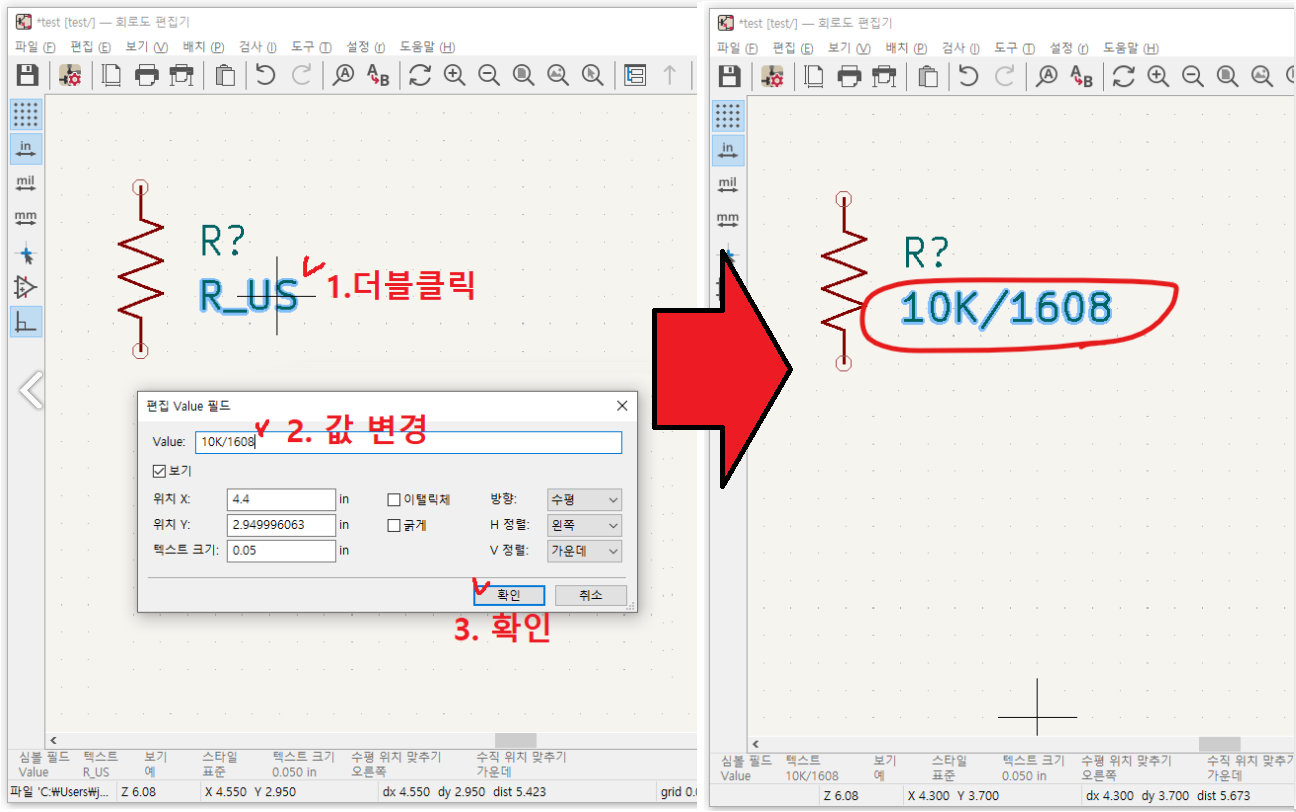
Task: Save the schematic in the R_US editor window
Action: point(28,75)
